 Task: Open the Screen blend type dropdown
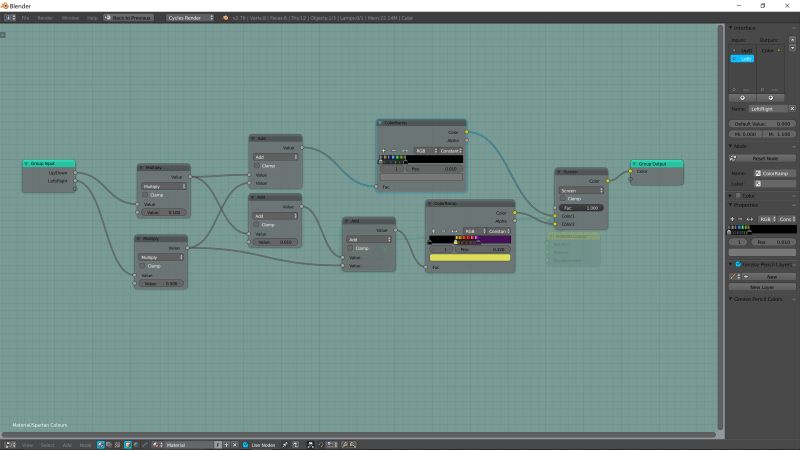click(582, 190)
